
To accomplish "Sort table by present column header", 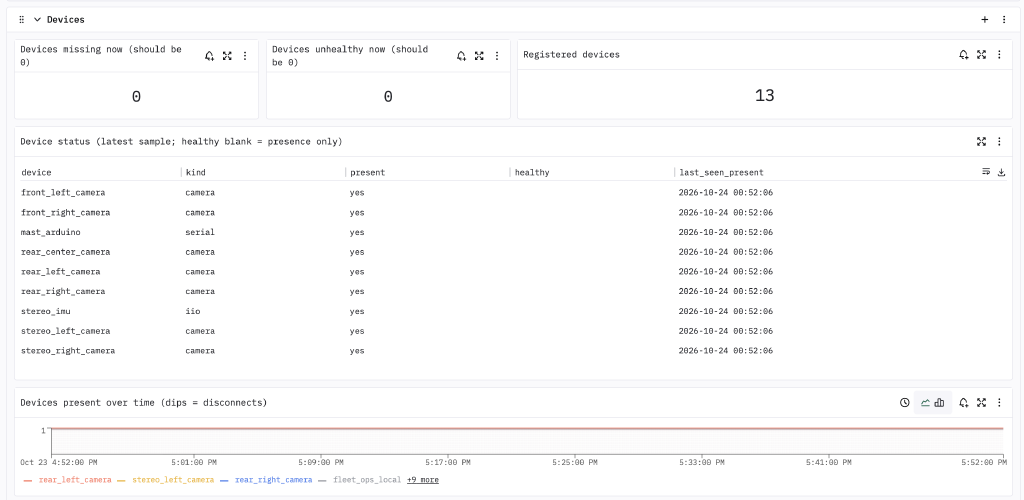I will click(x=368, y=172).
